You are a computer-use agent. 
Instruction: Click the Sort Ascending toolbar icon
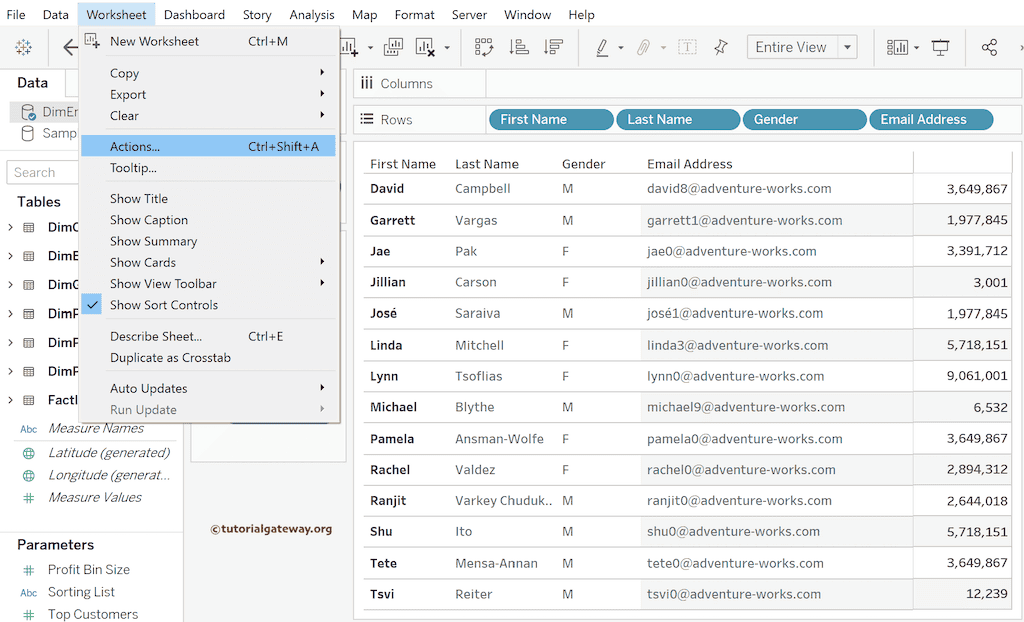point(518,47)
